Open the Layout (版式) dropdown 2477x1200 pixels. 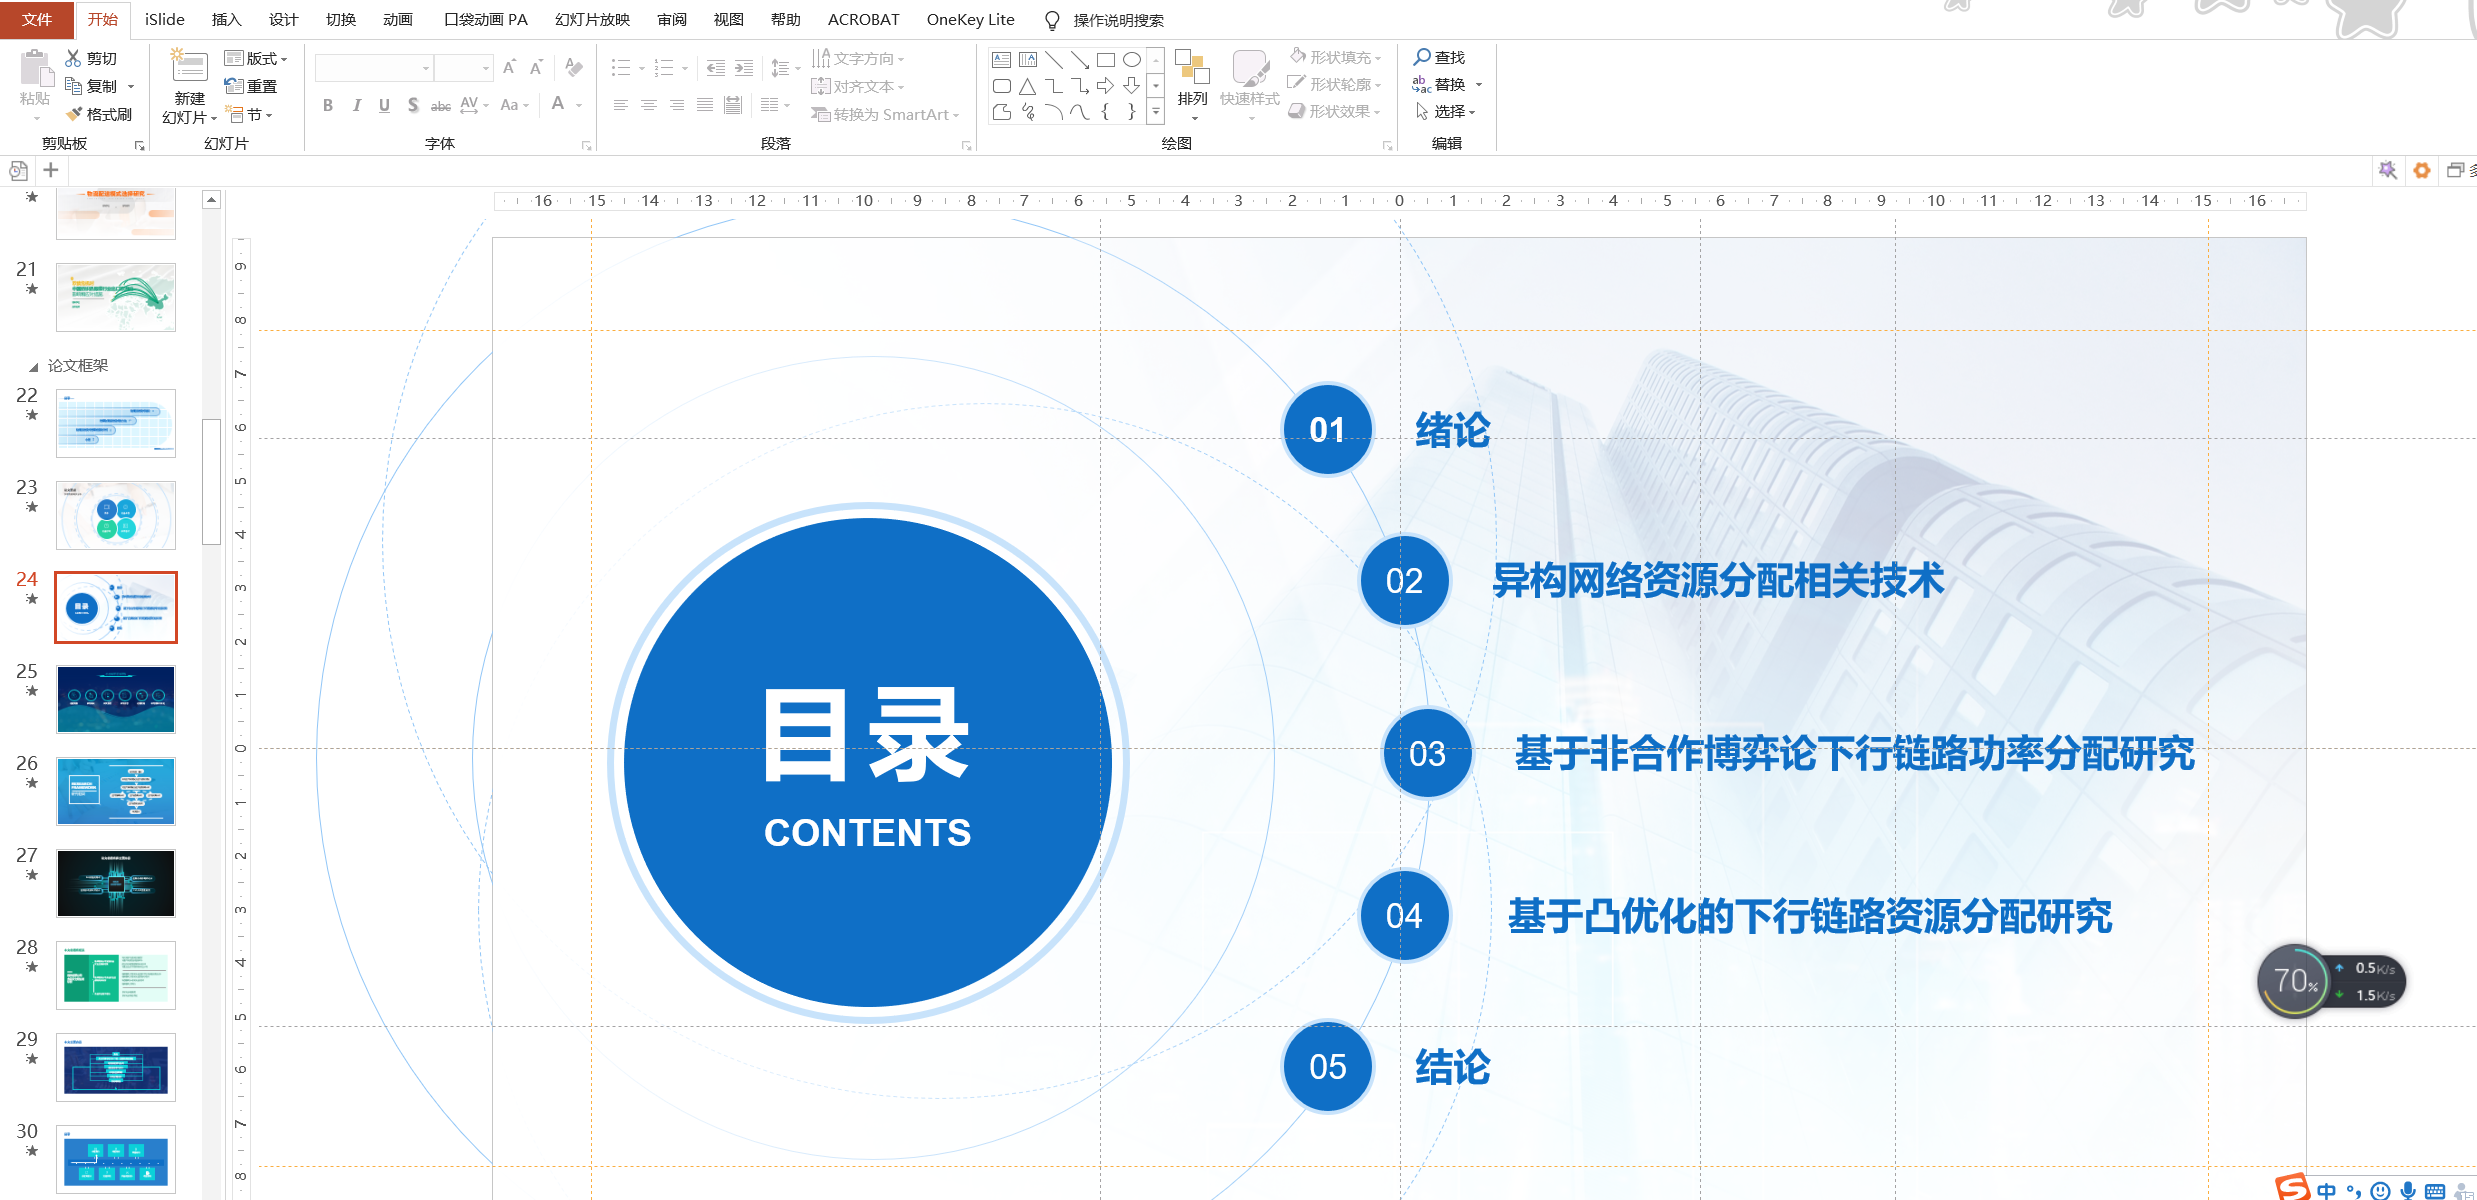(256, 58)
